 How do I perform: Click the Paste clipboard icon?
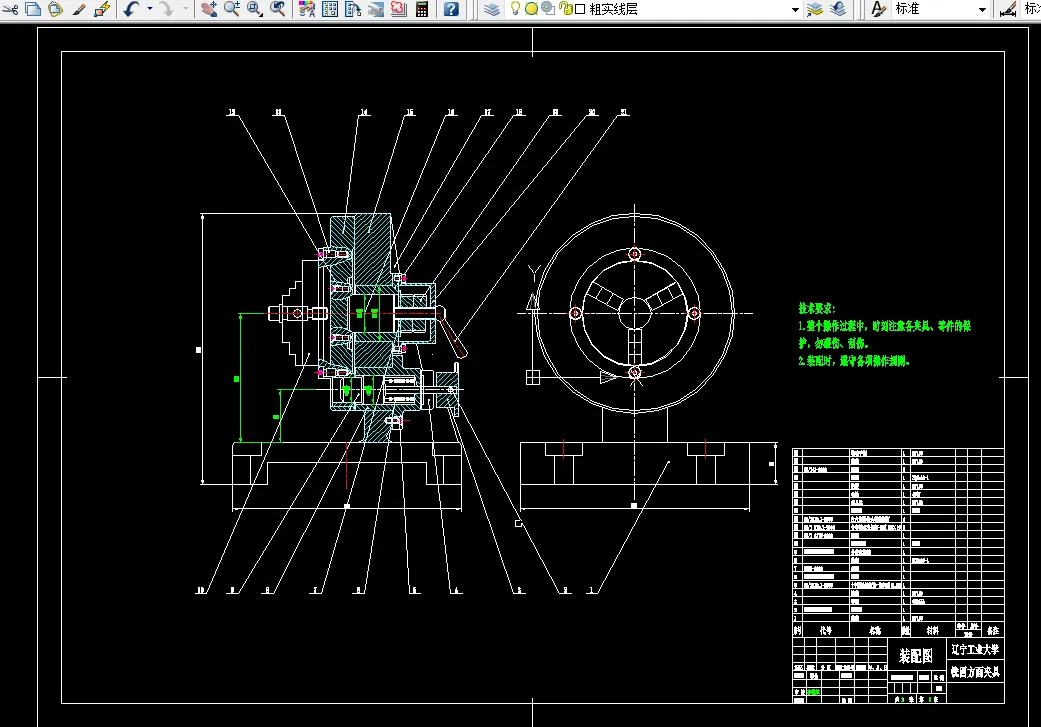55,9
